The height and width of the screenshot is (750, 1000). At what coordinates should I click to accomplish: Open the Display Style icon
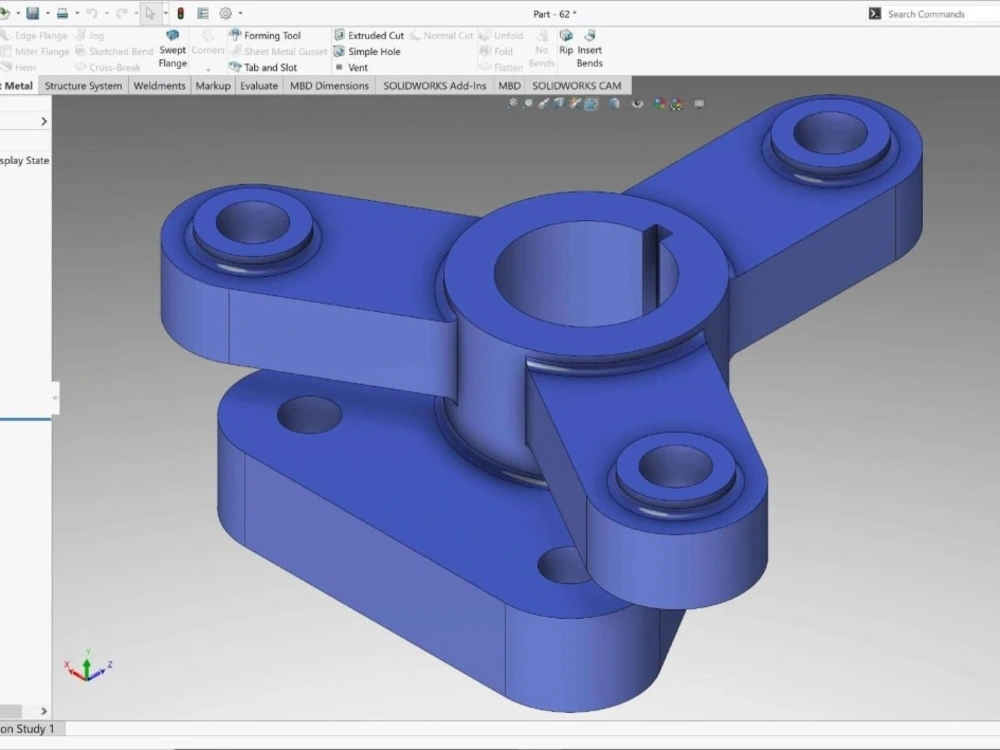coord(614,103)
